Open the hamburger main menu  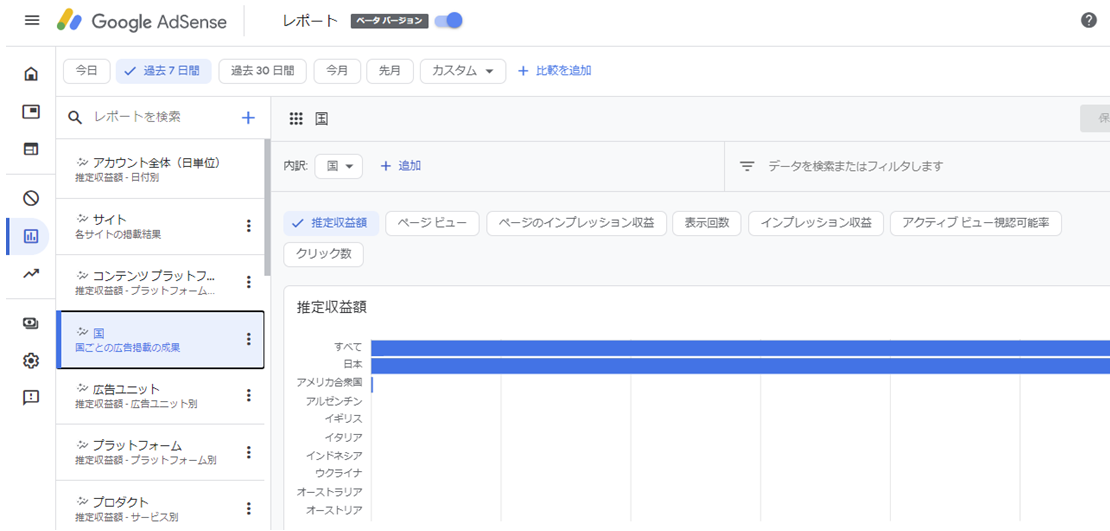pyautogui.click(x=32, y=21)
